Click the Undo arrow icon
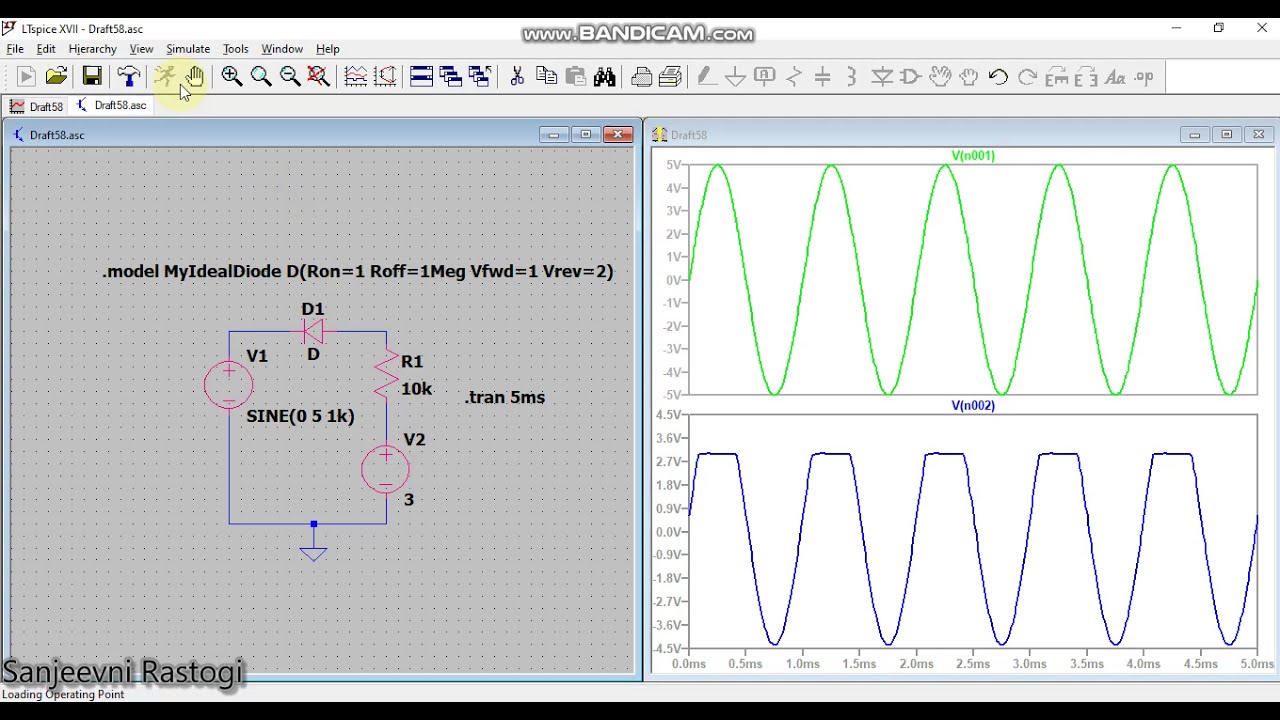The height and width of the screenshot is (720, 1280). click(x=998, y=76)
